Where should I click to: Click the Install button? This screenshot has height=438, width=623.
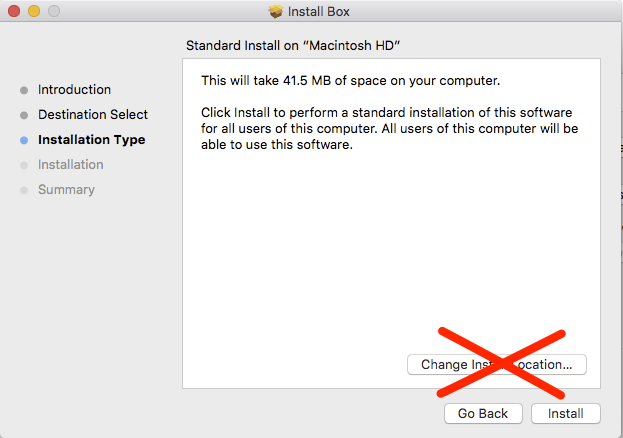click(565, 414)
